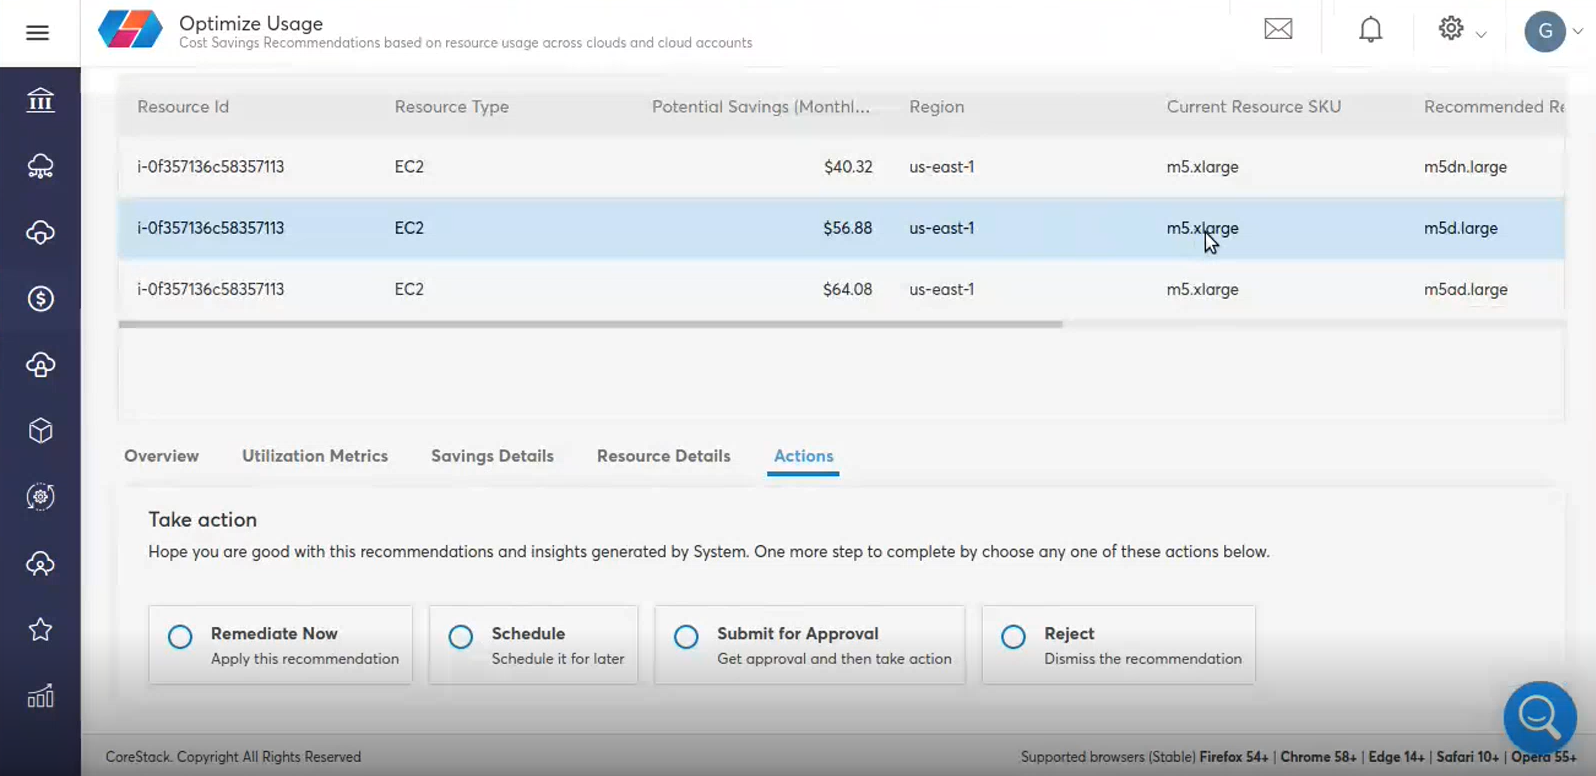Select the Actions tab
1596x776 pixels.
pos(803,456)
